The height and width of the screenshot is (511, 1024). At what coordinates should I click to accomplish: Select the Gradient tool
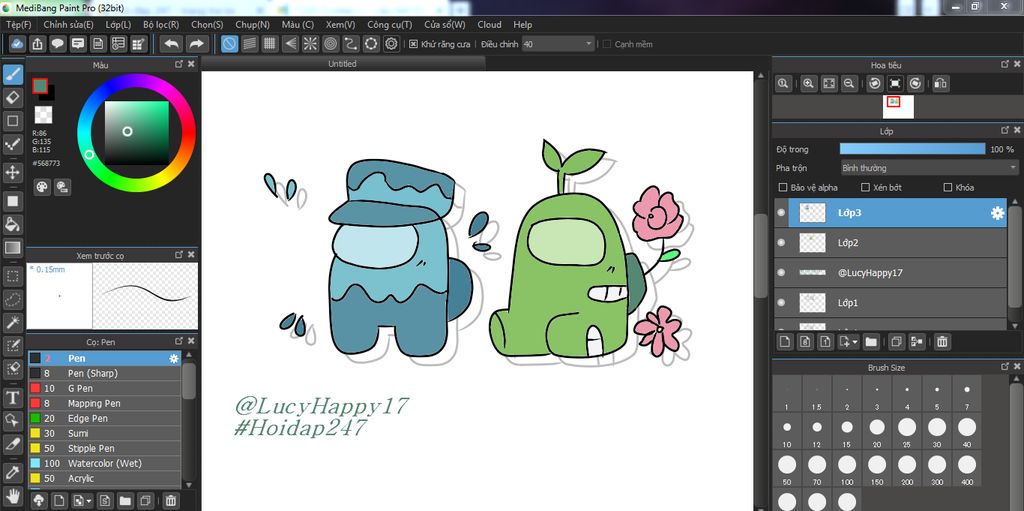point(12,248)
